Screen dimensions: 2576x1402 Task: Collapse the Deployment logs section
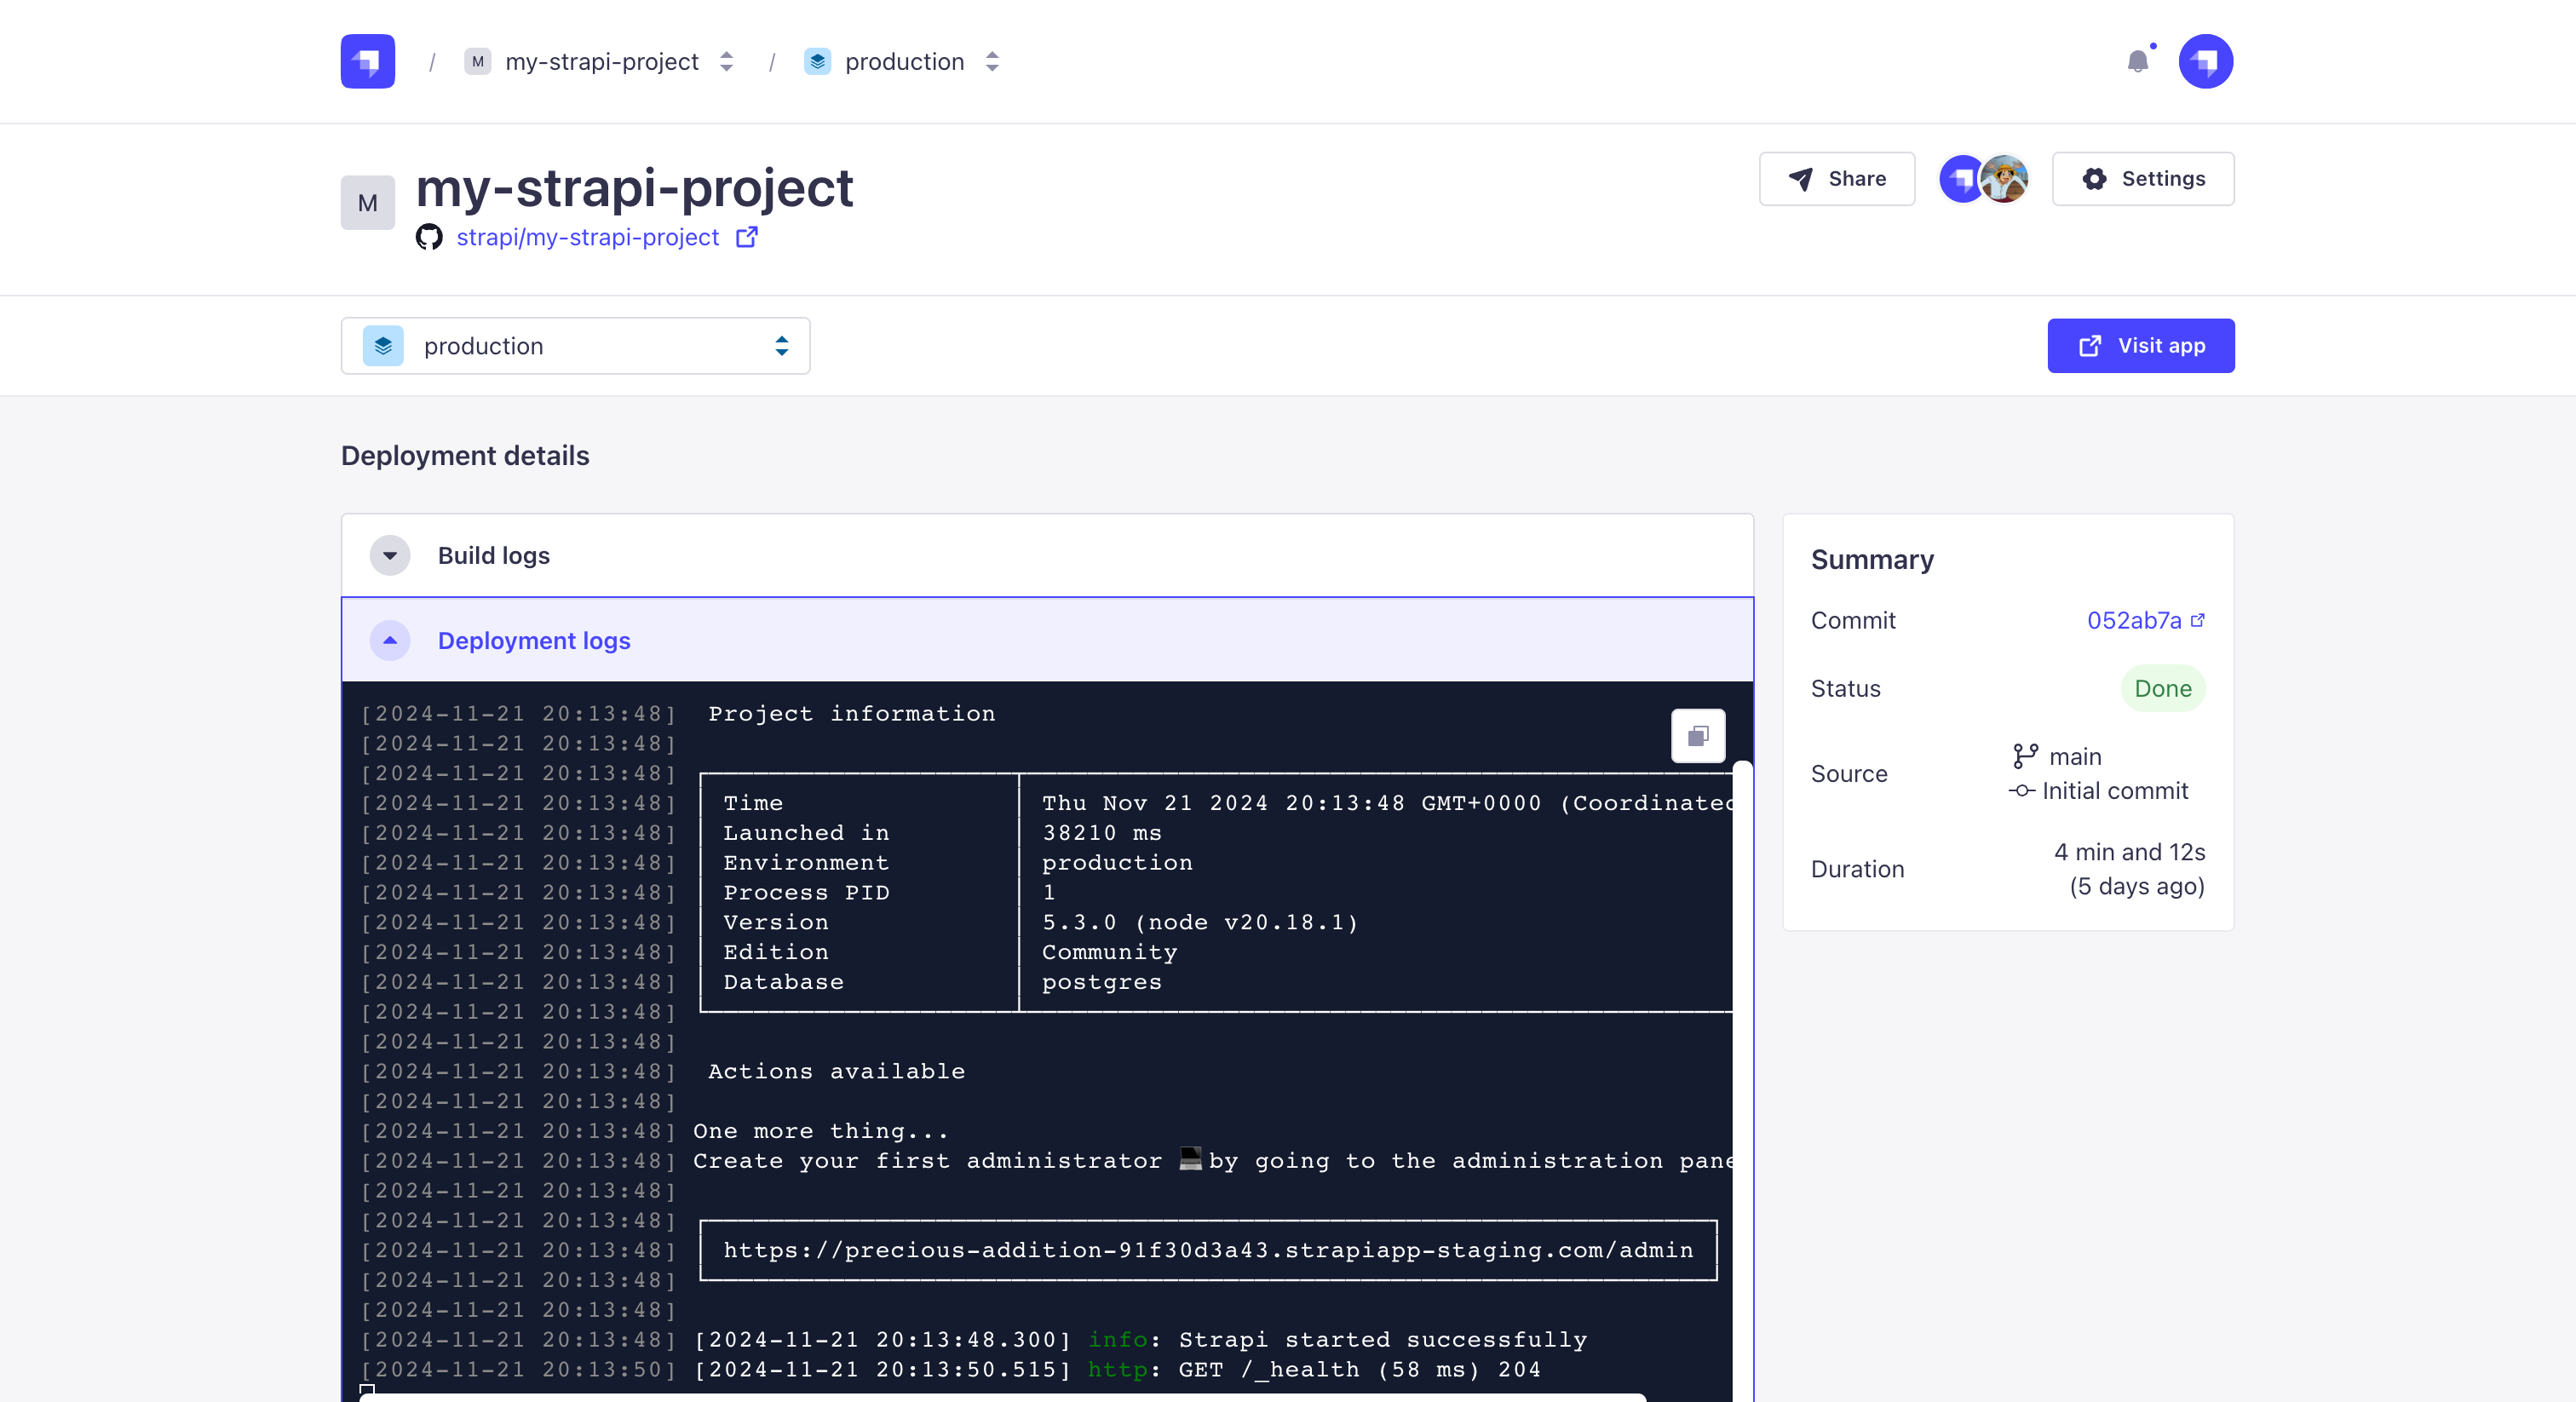click(390, 640)
